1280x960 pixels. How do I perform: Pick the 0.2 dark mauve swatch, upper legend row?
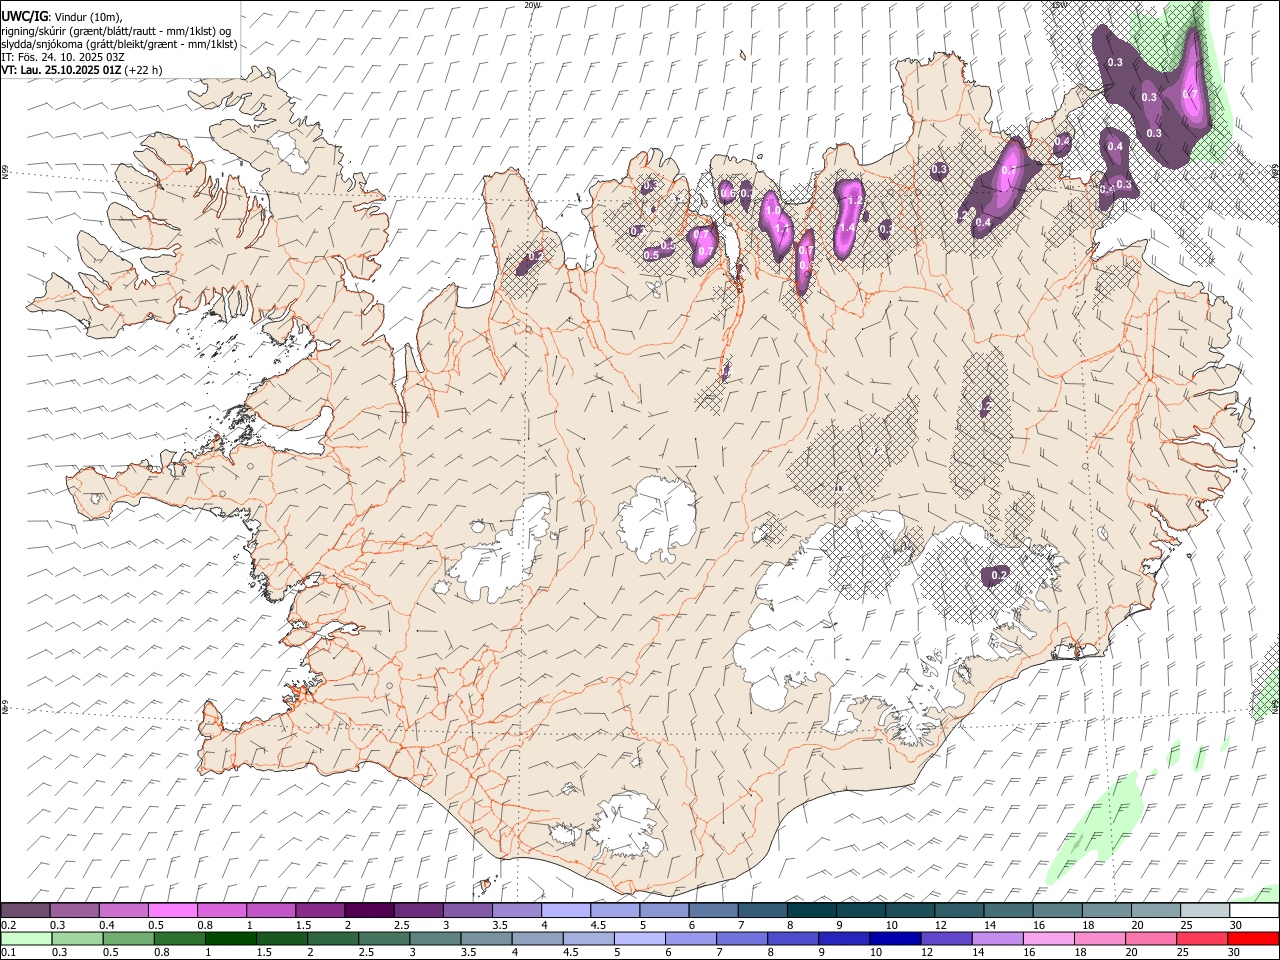pyautogui.click(x=26, y=911)
